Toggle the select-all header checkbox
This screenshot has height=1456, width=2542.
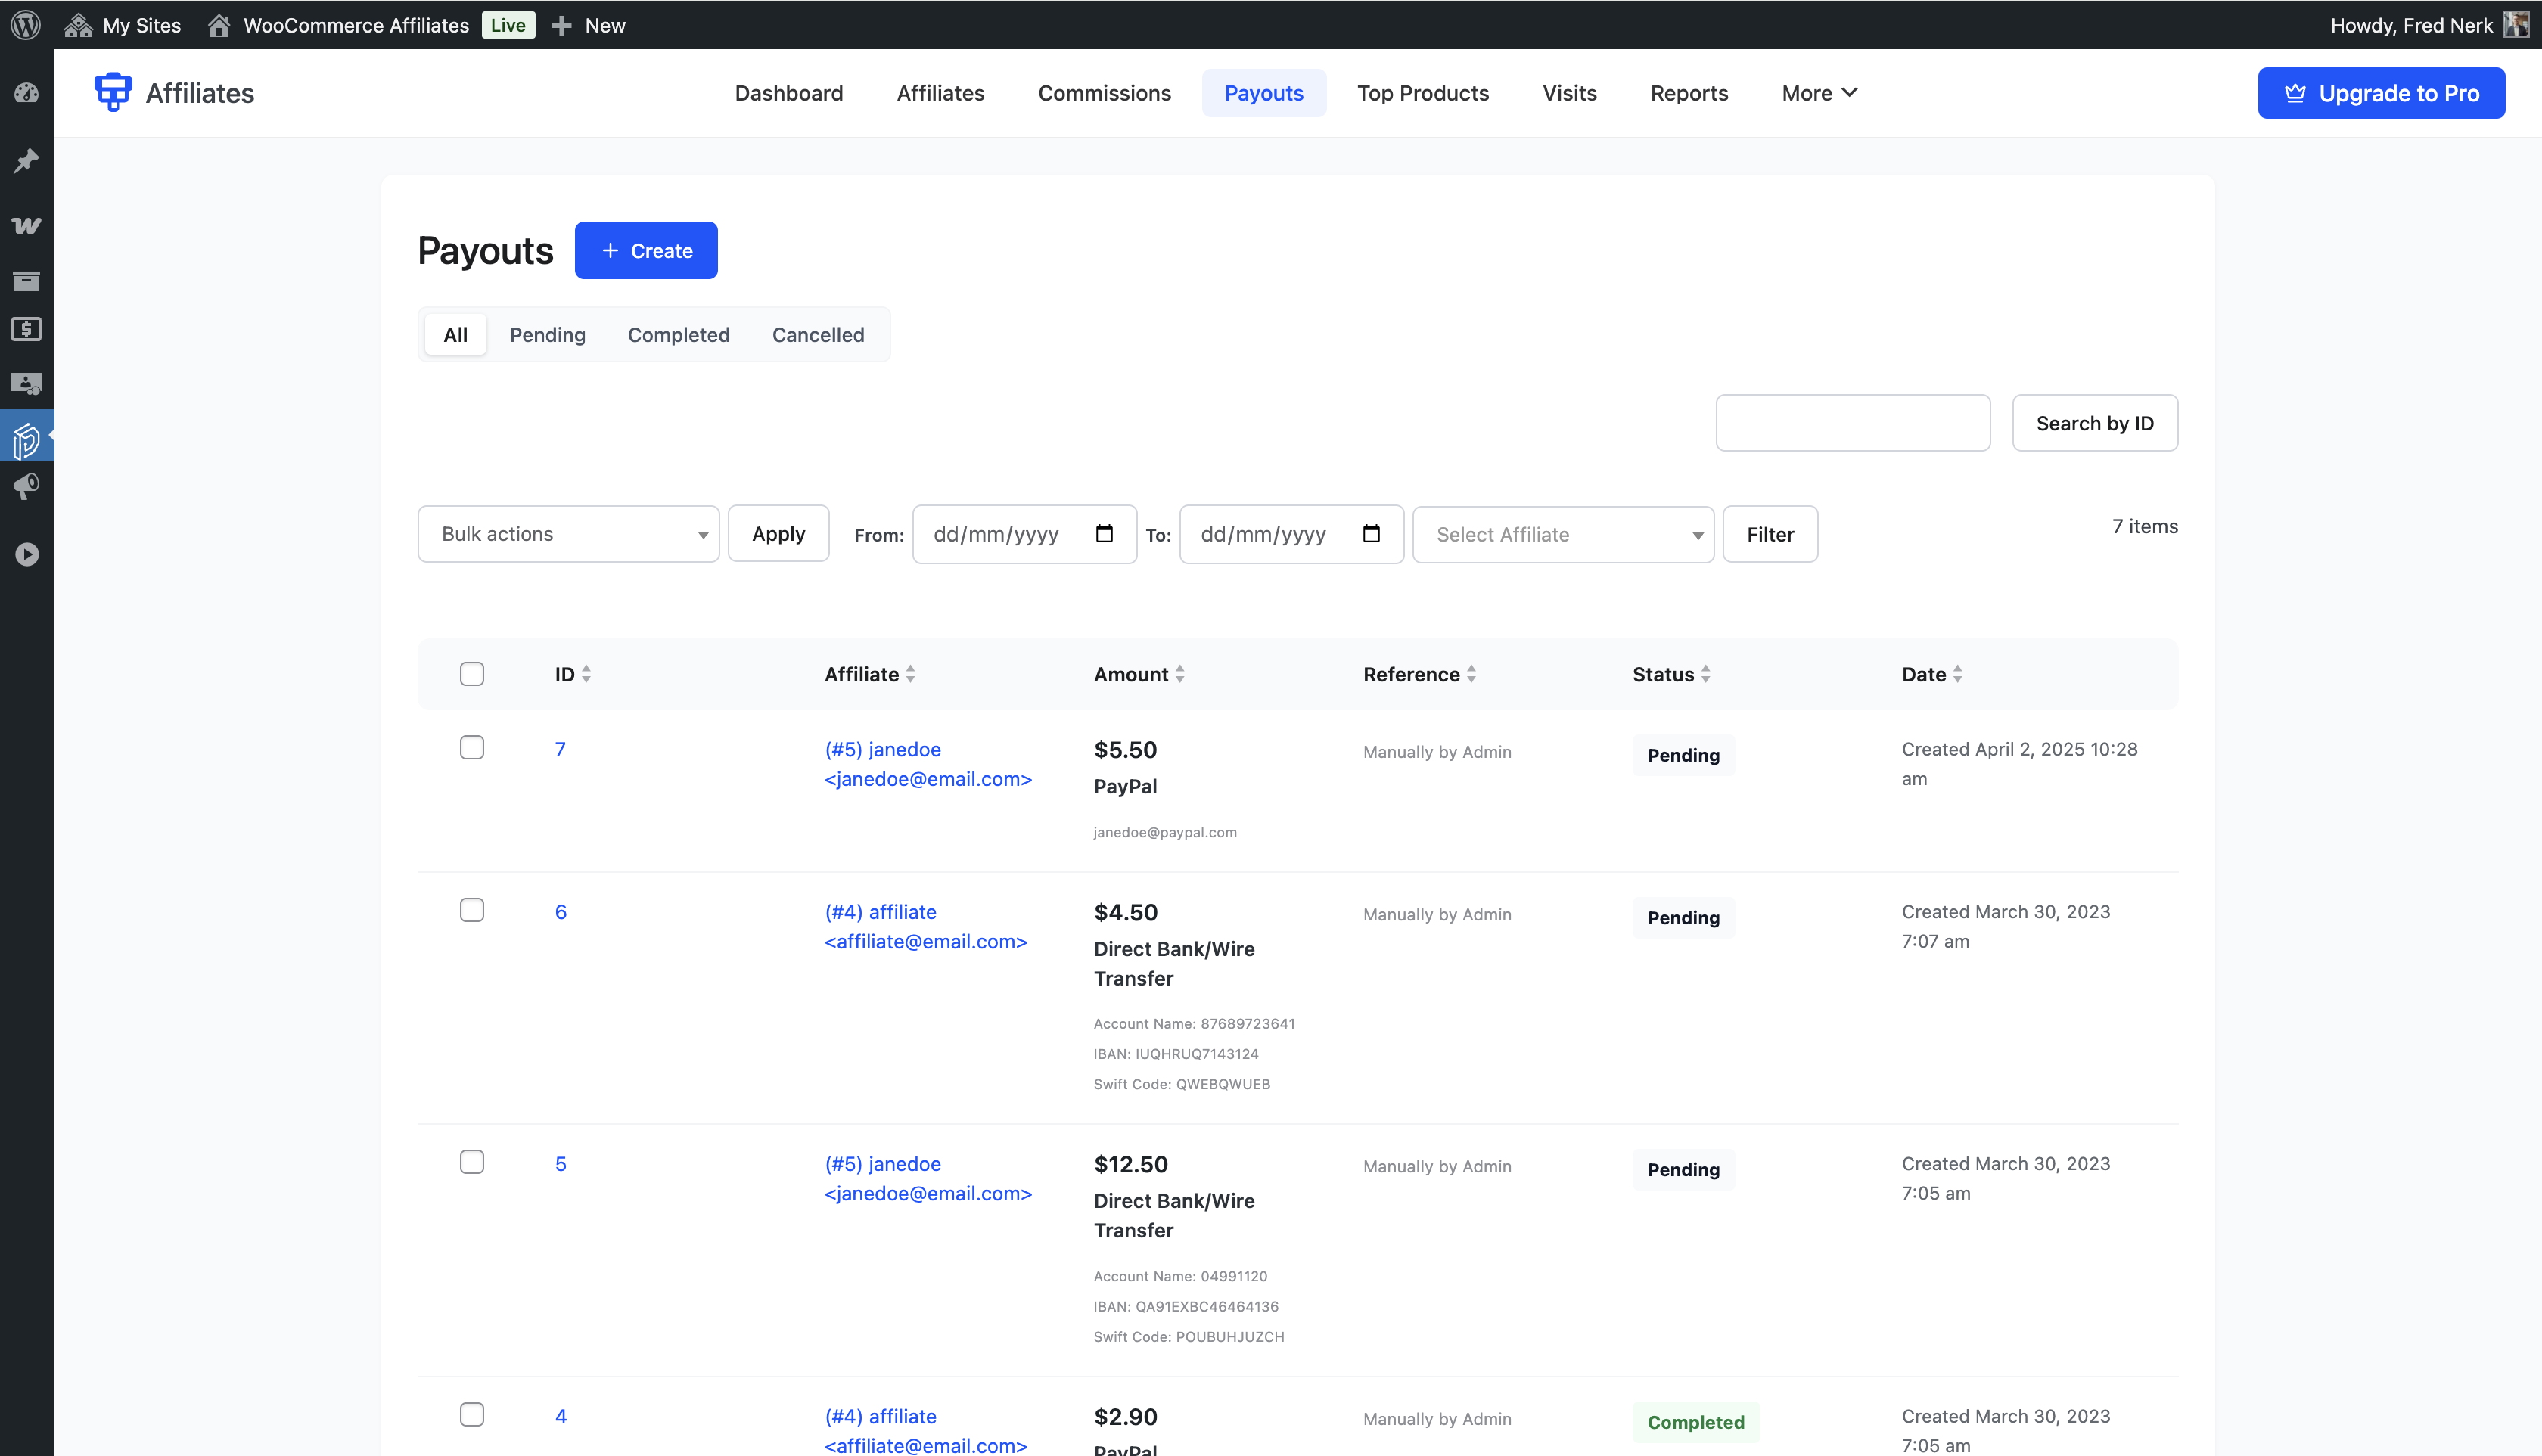(x=472, y=674)
